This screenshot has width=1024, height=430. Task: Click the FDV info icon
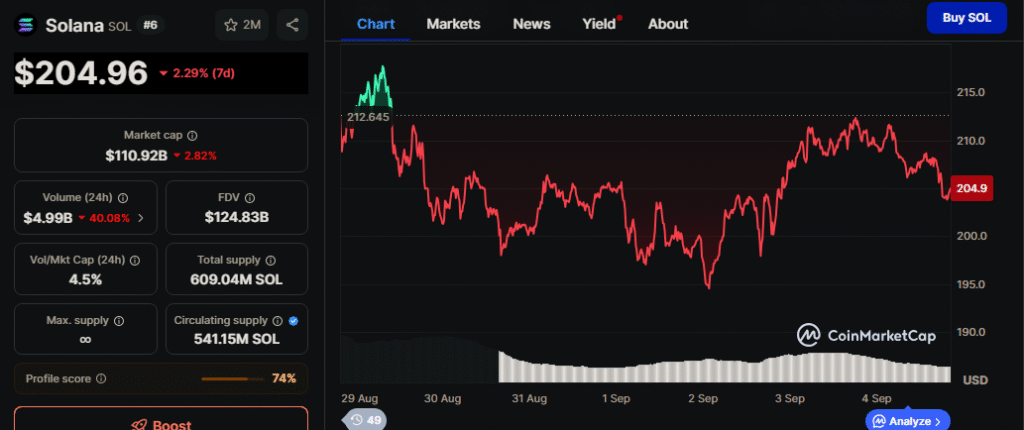point(250,198)
